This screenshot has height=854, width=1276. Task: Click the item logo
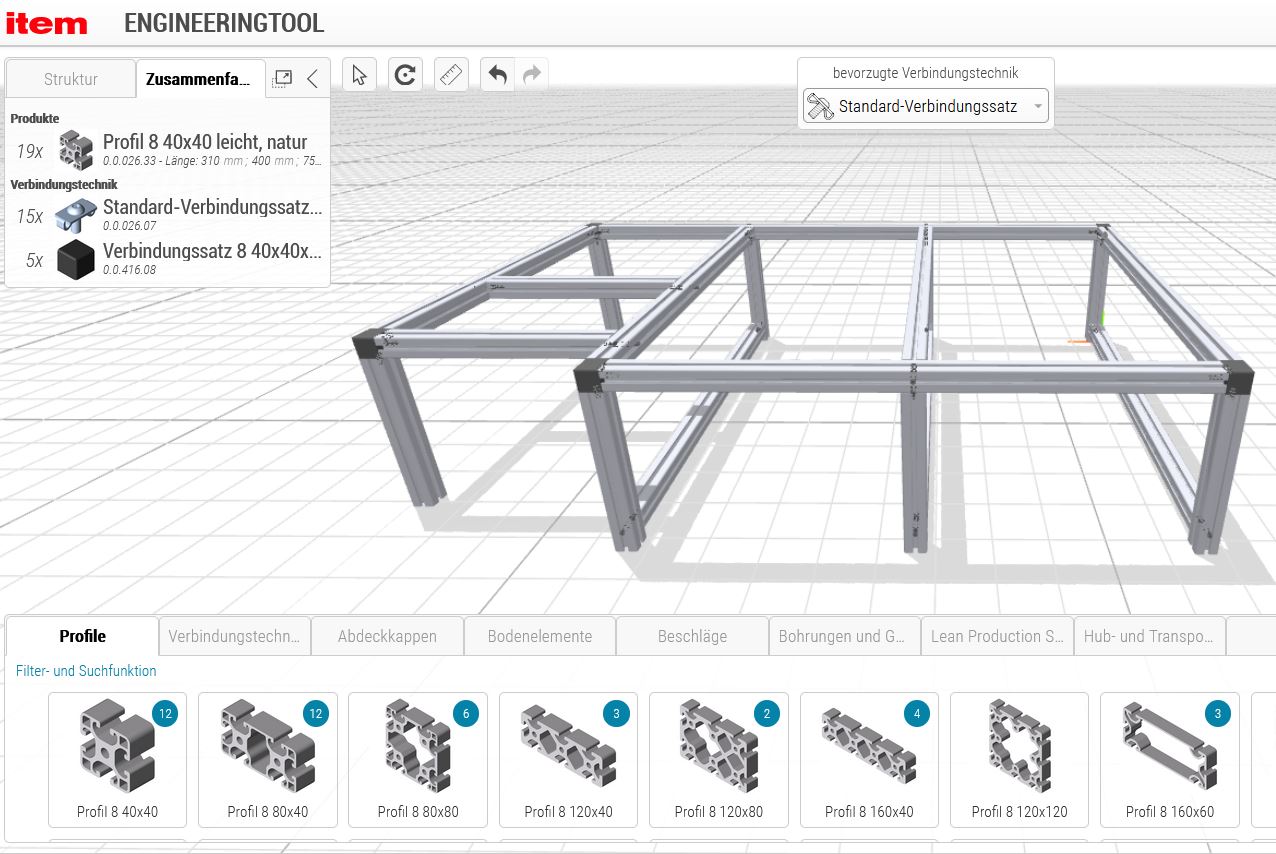tap(46, 23)
